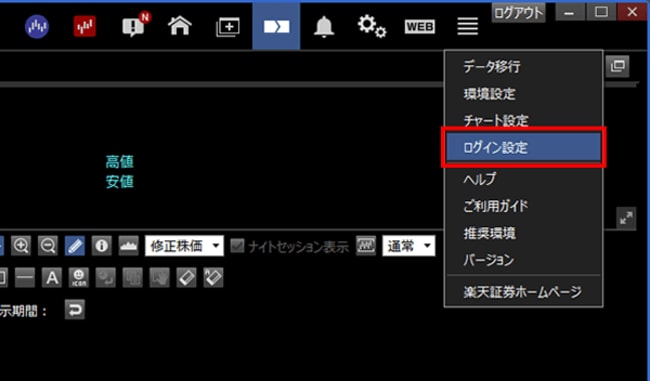
Task: Click the WEB icon
Action: [x=420, y=27]
